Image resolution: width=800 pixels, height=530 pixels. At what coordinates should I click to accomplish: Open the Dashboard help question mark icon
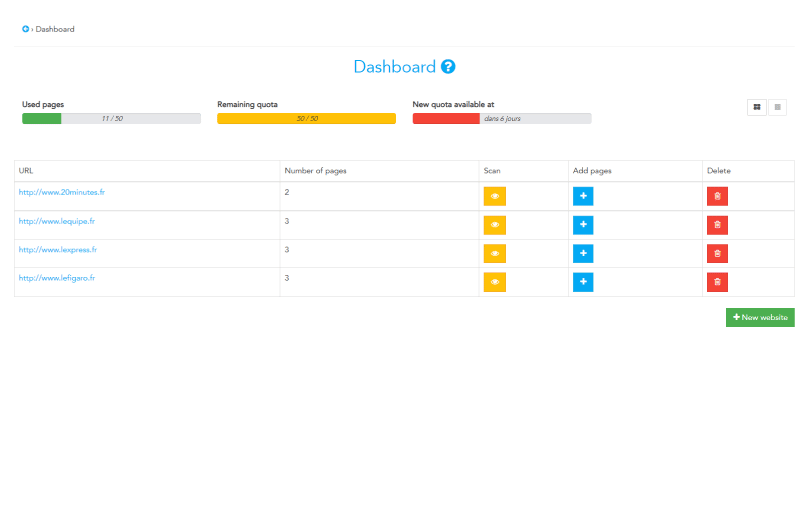[x=448, y=67]
